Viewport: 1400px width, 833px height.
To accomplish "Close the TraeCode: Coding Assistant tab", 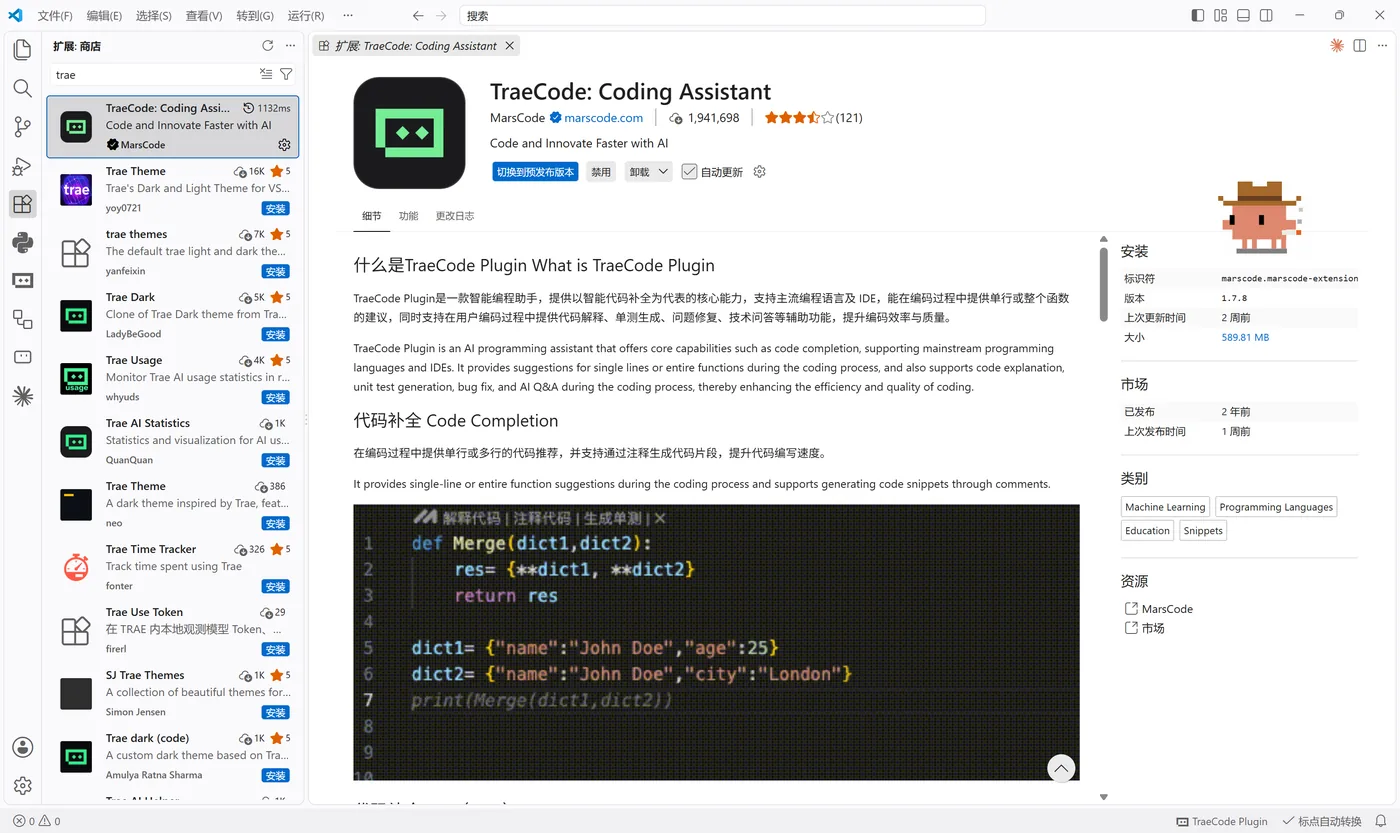I will click(509, 46).
